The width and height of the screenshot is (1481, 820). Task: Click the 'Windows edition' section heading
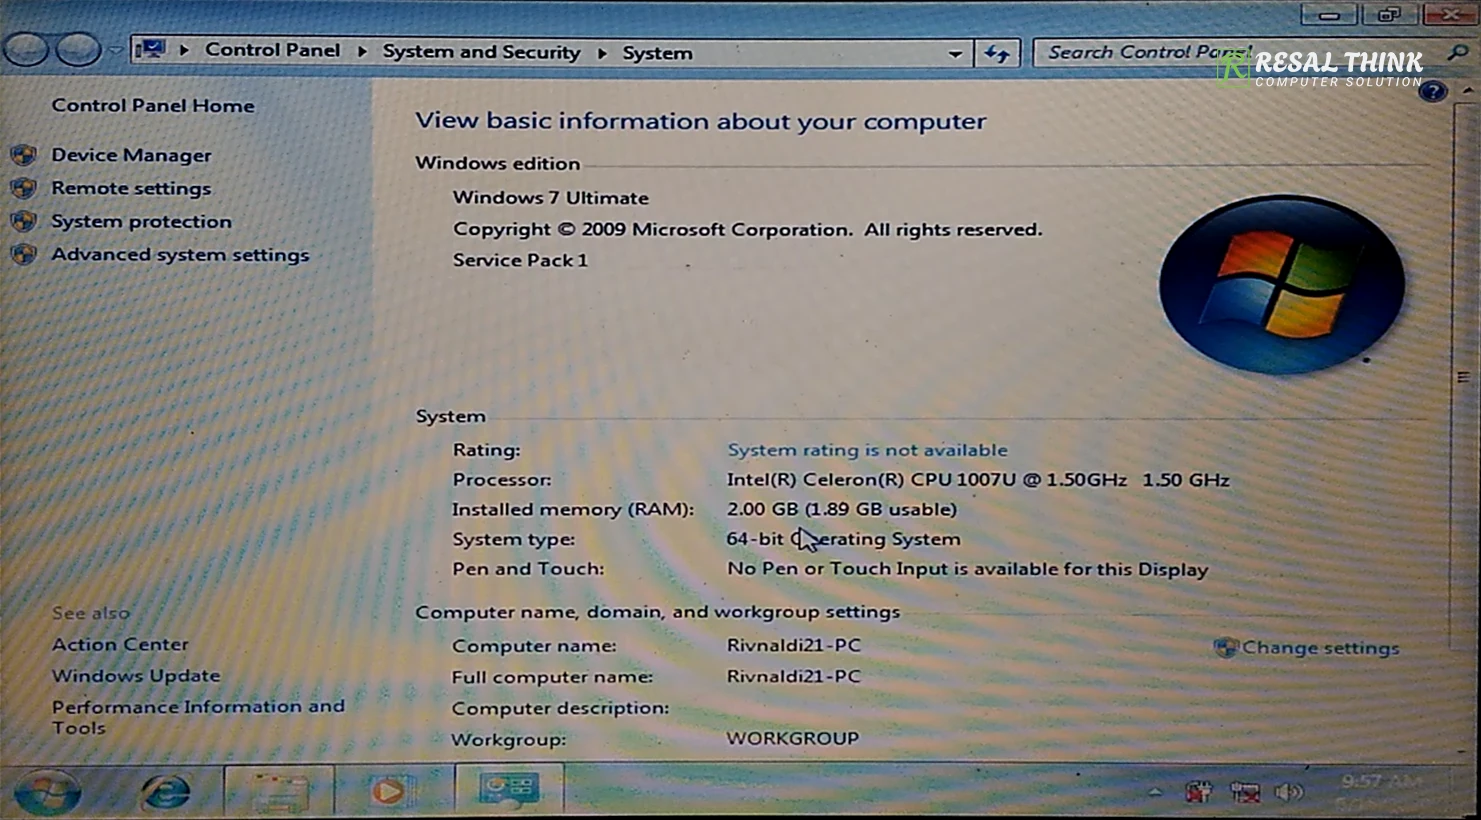[x=498, y=163]
